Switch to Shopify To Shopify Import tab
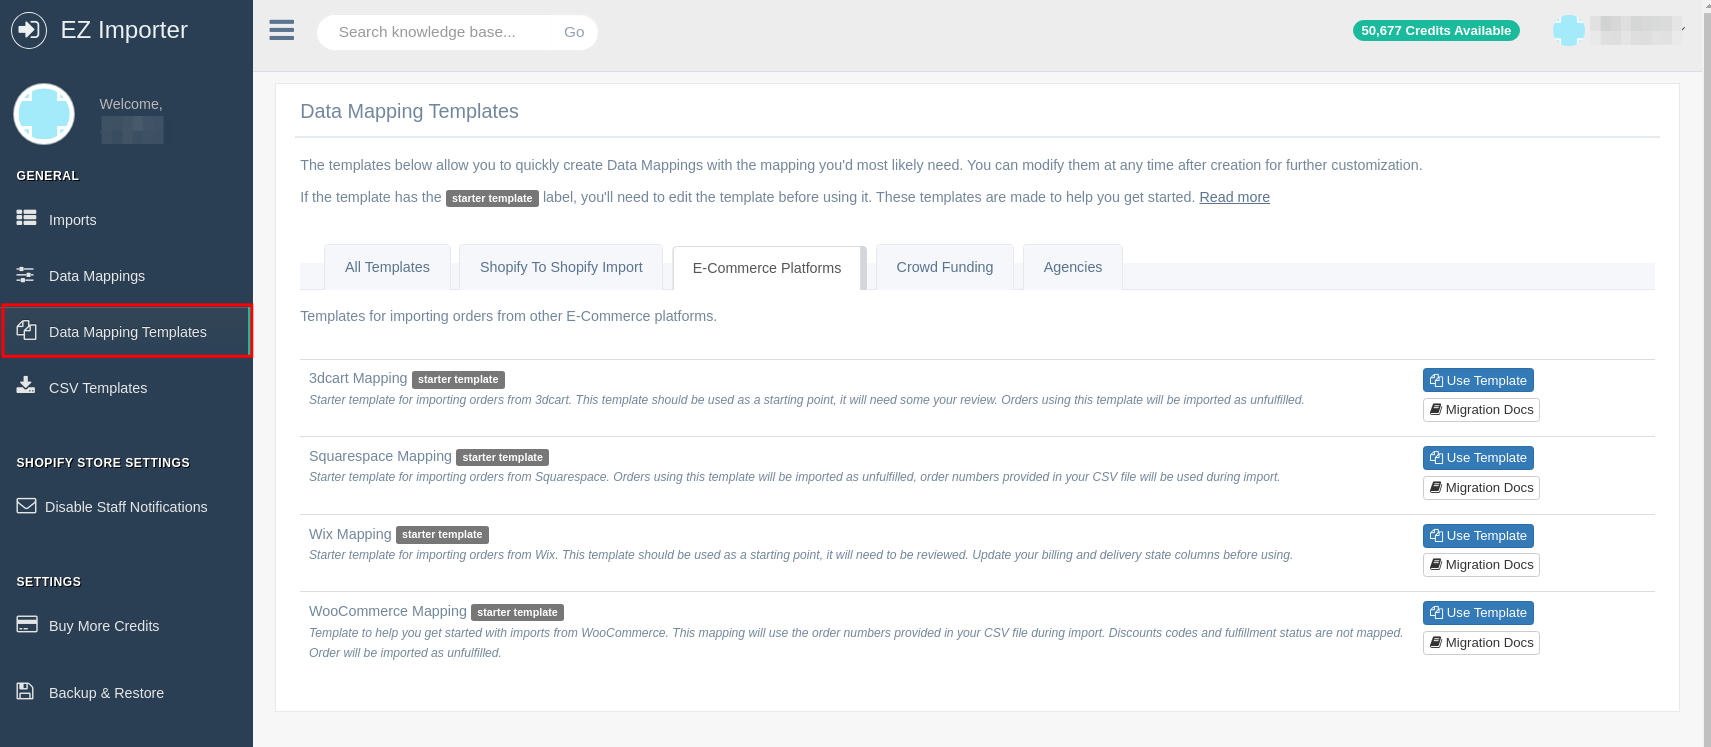Image resolution: width=1711 pixels, height=747 pixels. (561, 267)
